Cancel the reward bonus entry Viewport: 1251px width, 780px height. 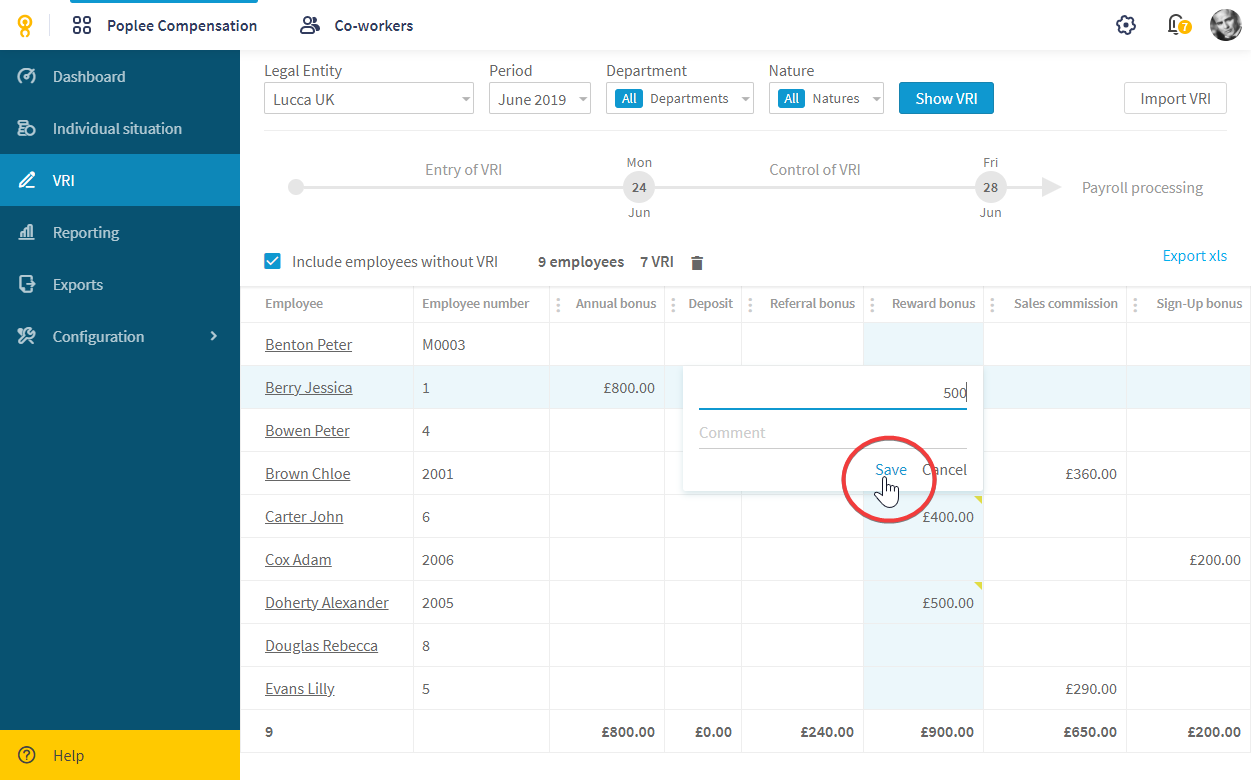tap(944, 470)
